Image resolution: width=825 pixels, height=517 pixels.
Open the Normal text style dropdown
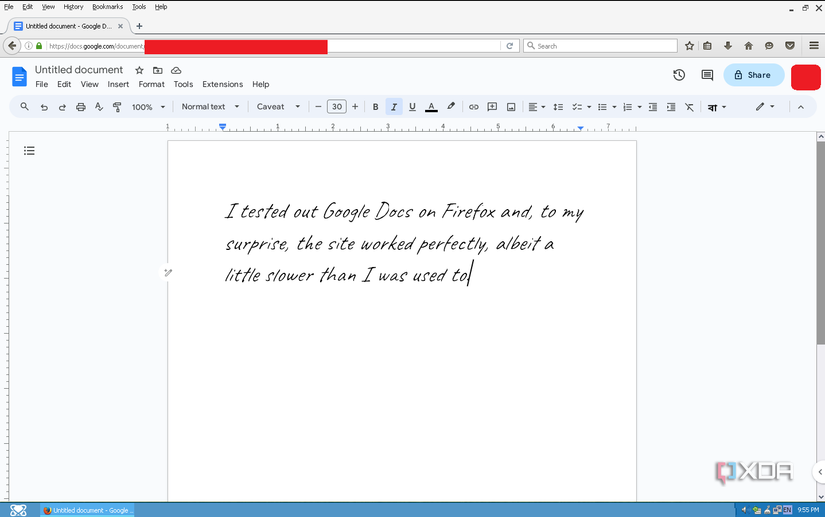click(210, 107)
